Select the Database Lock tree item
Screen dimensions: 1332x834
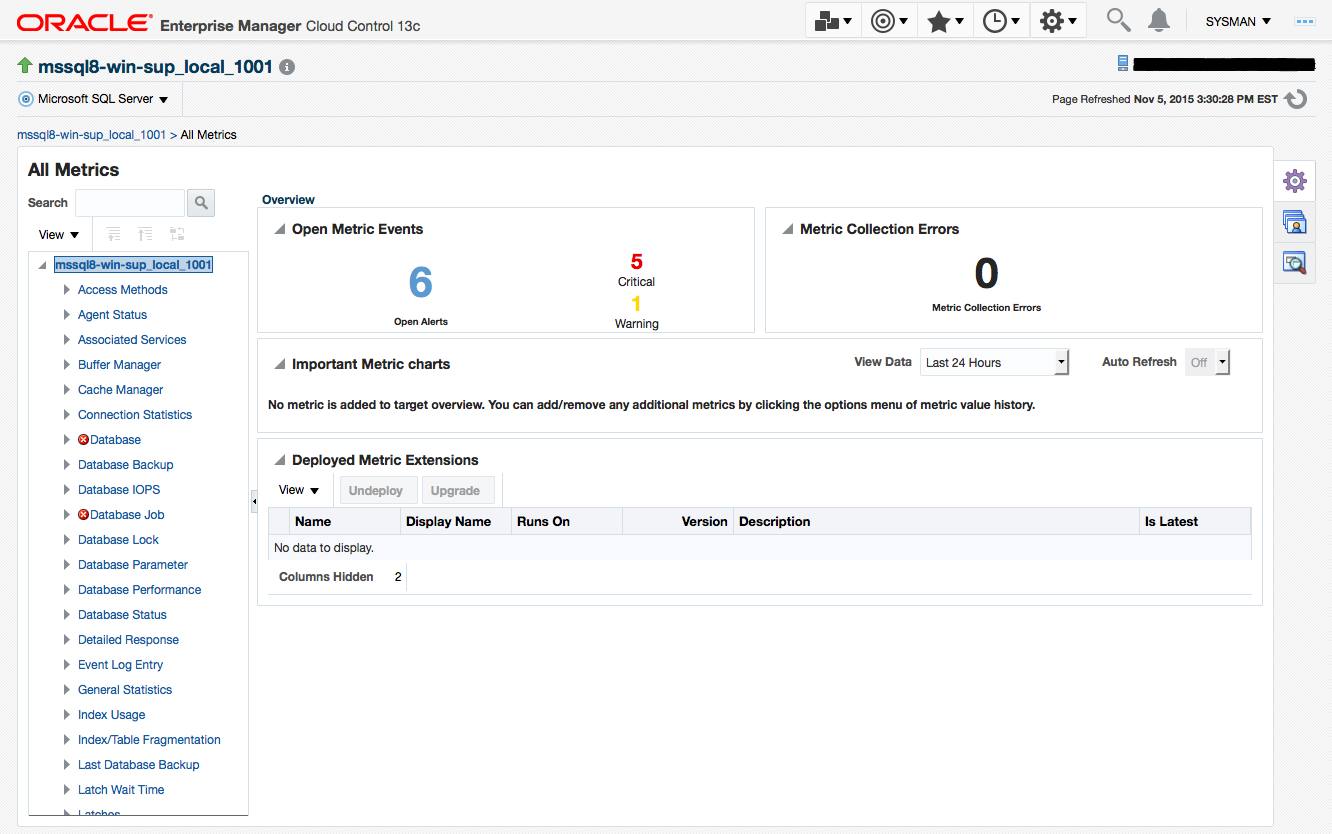(119, 540)
